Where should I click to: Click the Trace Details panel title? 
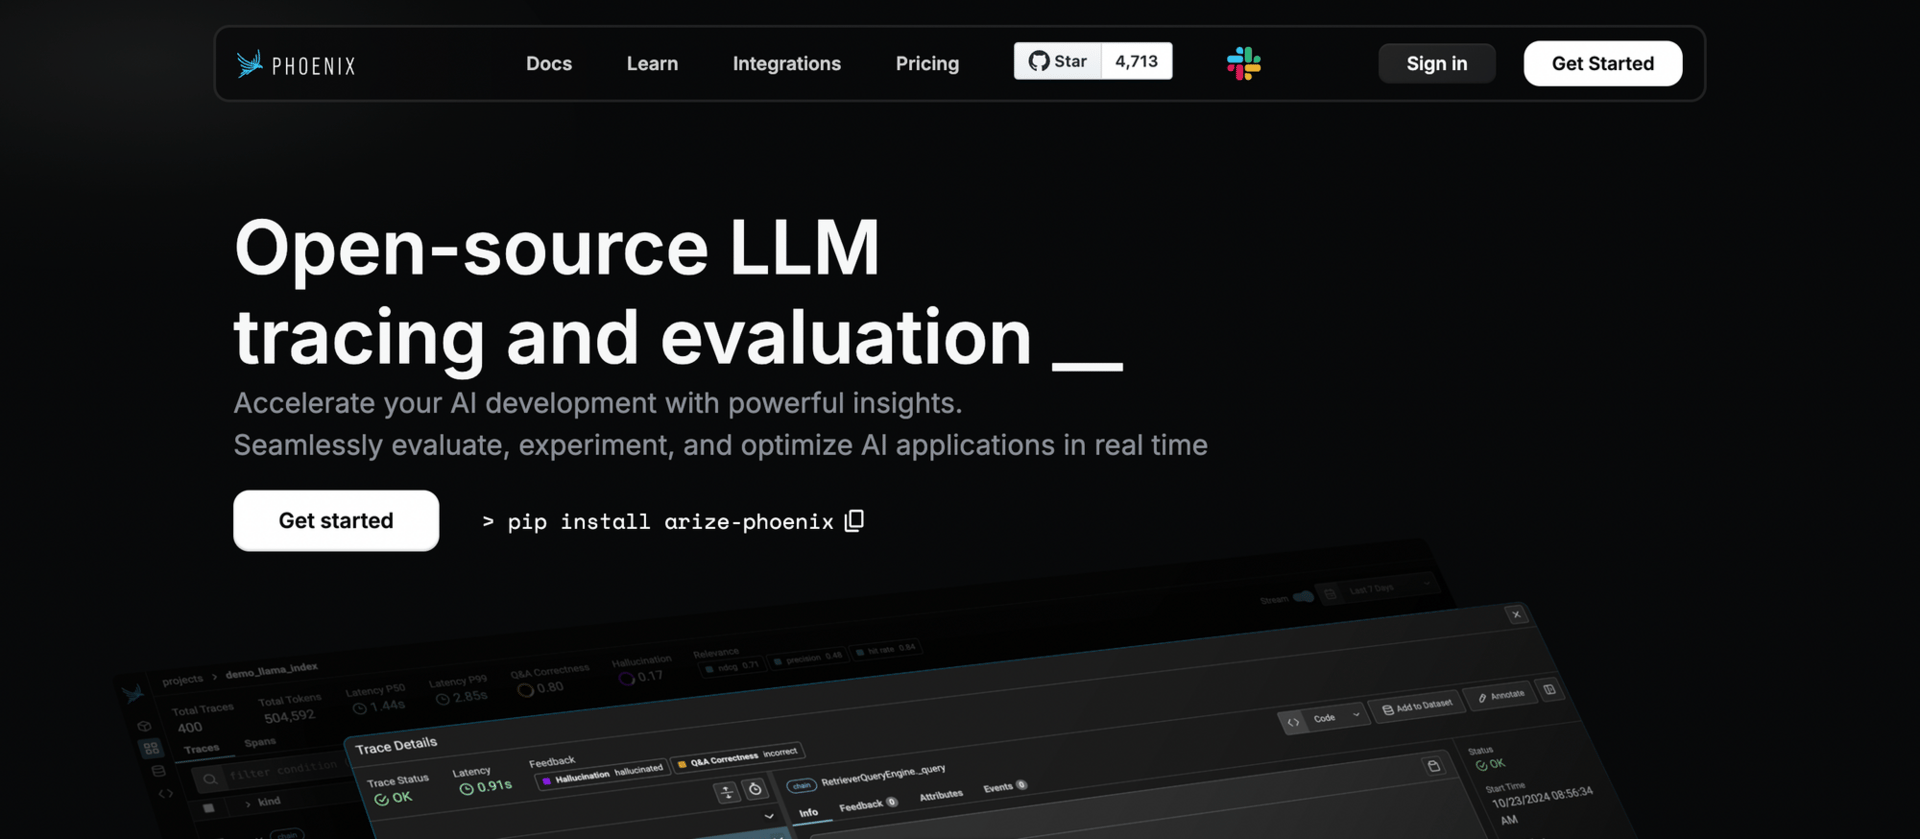click(x=396, y=746)
